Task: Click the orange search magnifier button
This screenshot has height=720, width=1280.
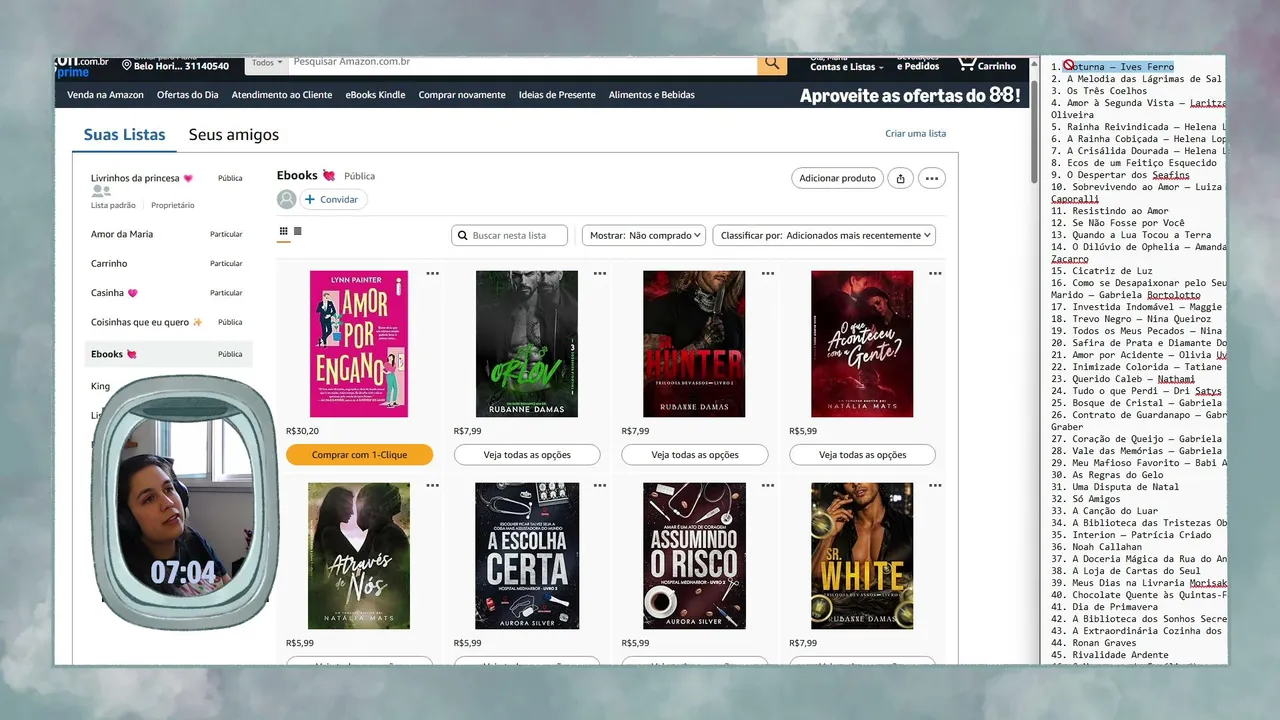Action: click(x=772, y=63)
